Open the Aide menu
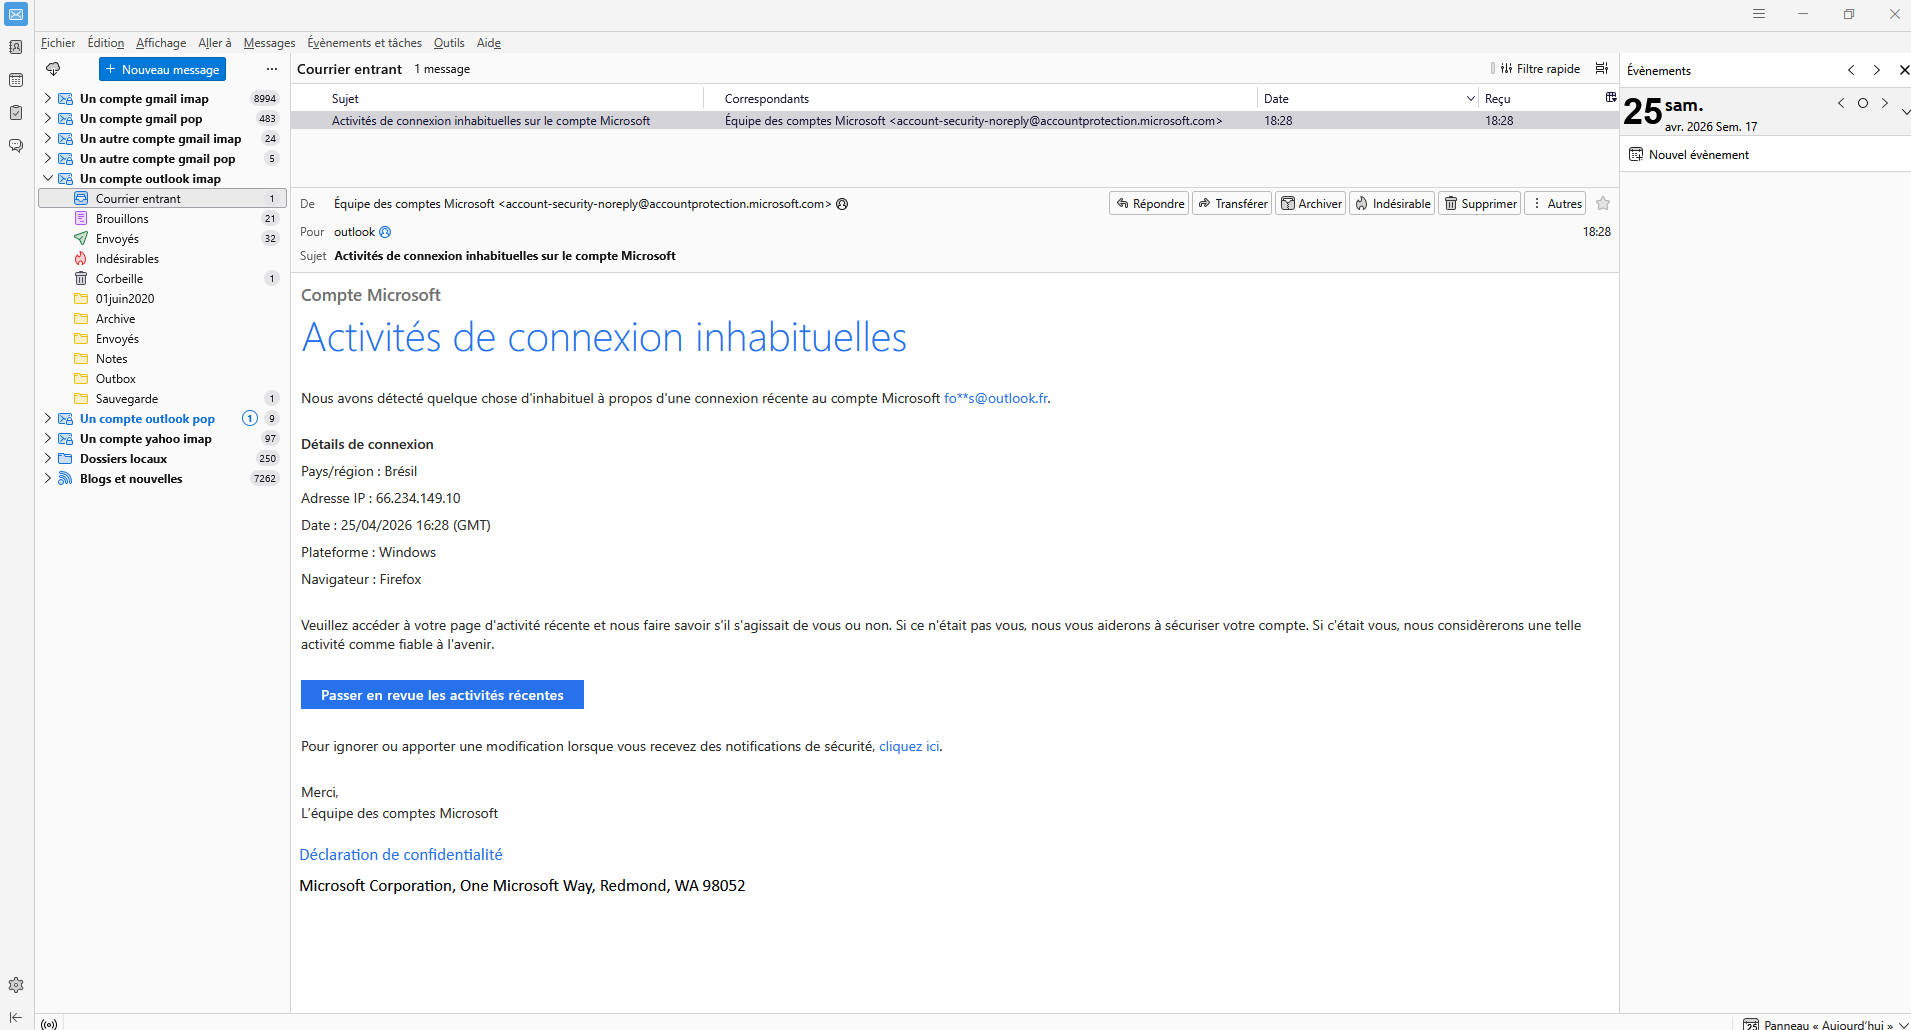This screenshot has width=1911, height=1030. (x=489, y=43)
